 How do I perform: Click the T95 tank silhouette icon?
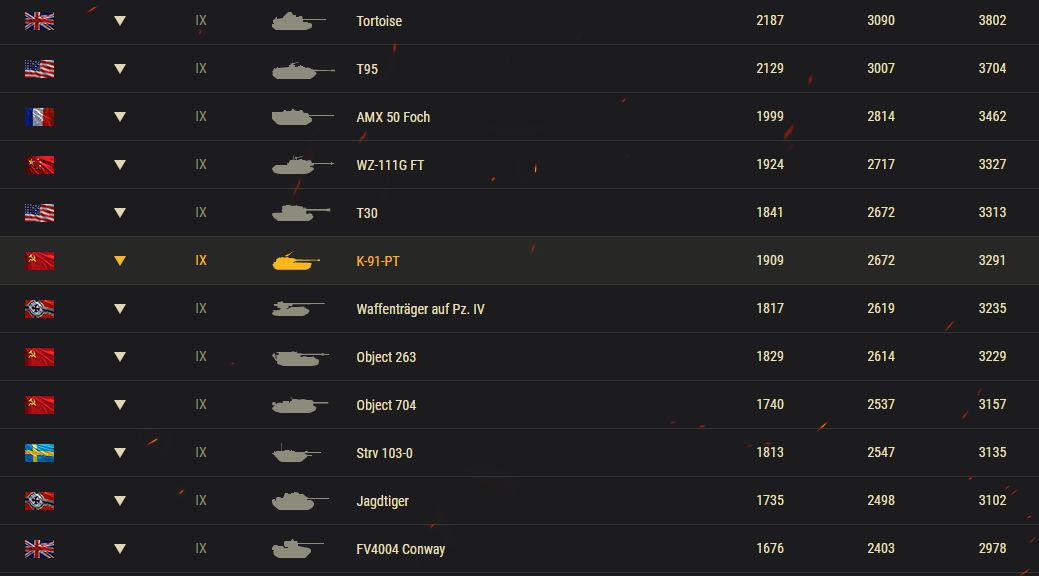[303, 70]
